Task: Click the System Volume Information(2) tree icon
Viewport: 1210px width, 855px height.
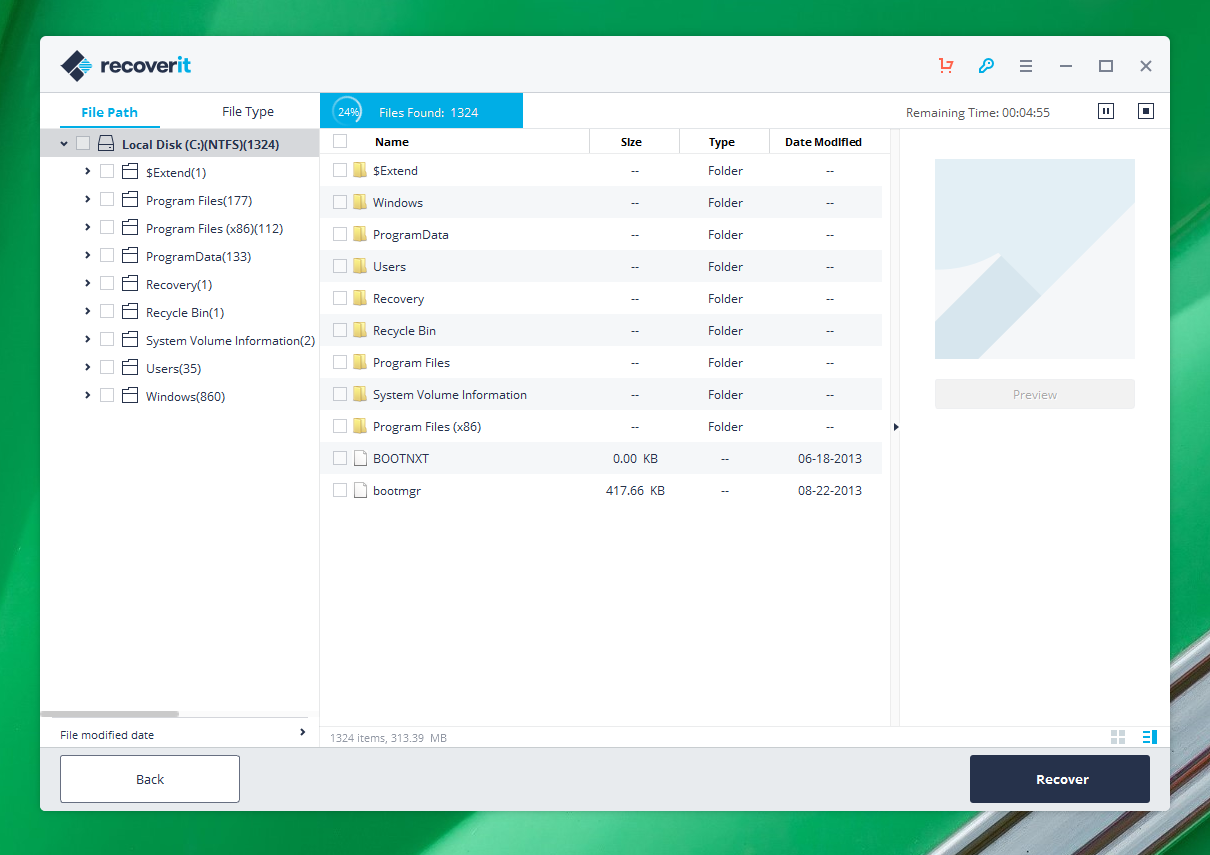Action: click(129, 340)
